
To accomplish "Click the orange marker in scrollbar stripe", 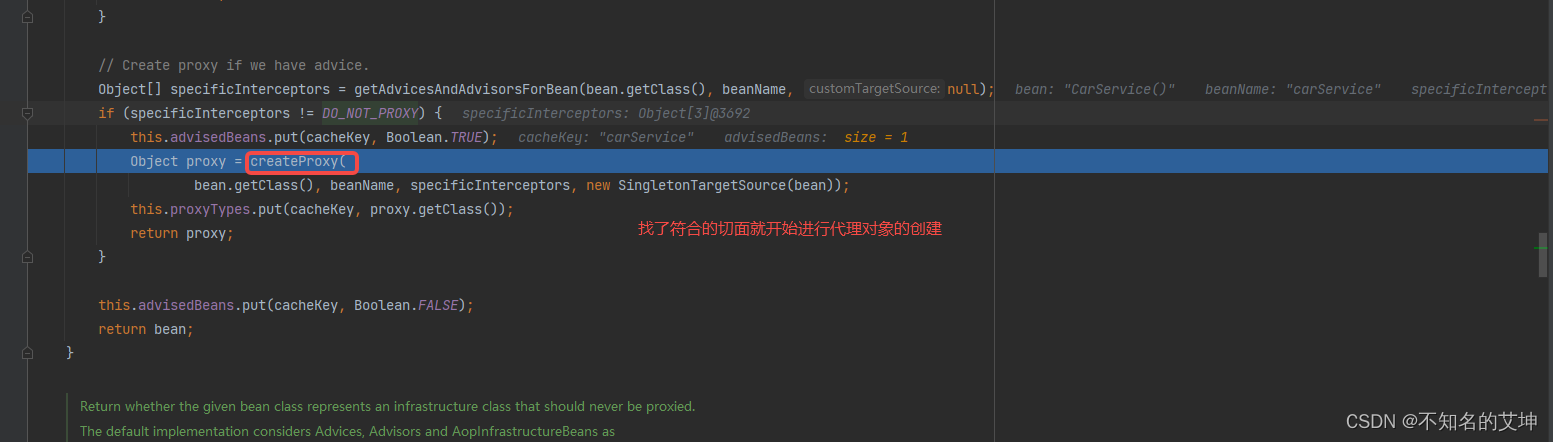I will pyautogui.click(x=1540, y=120).
